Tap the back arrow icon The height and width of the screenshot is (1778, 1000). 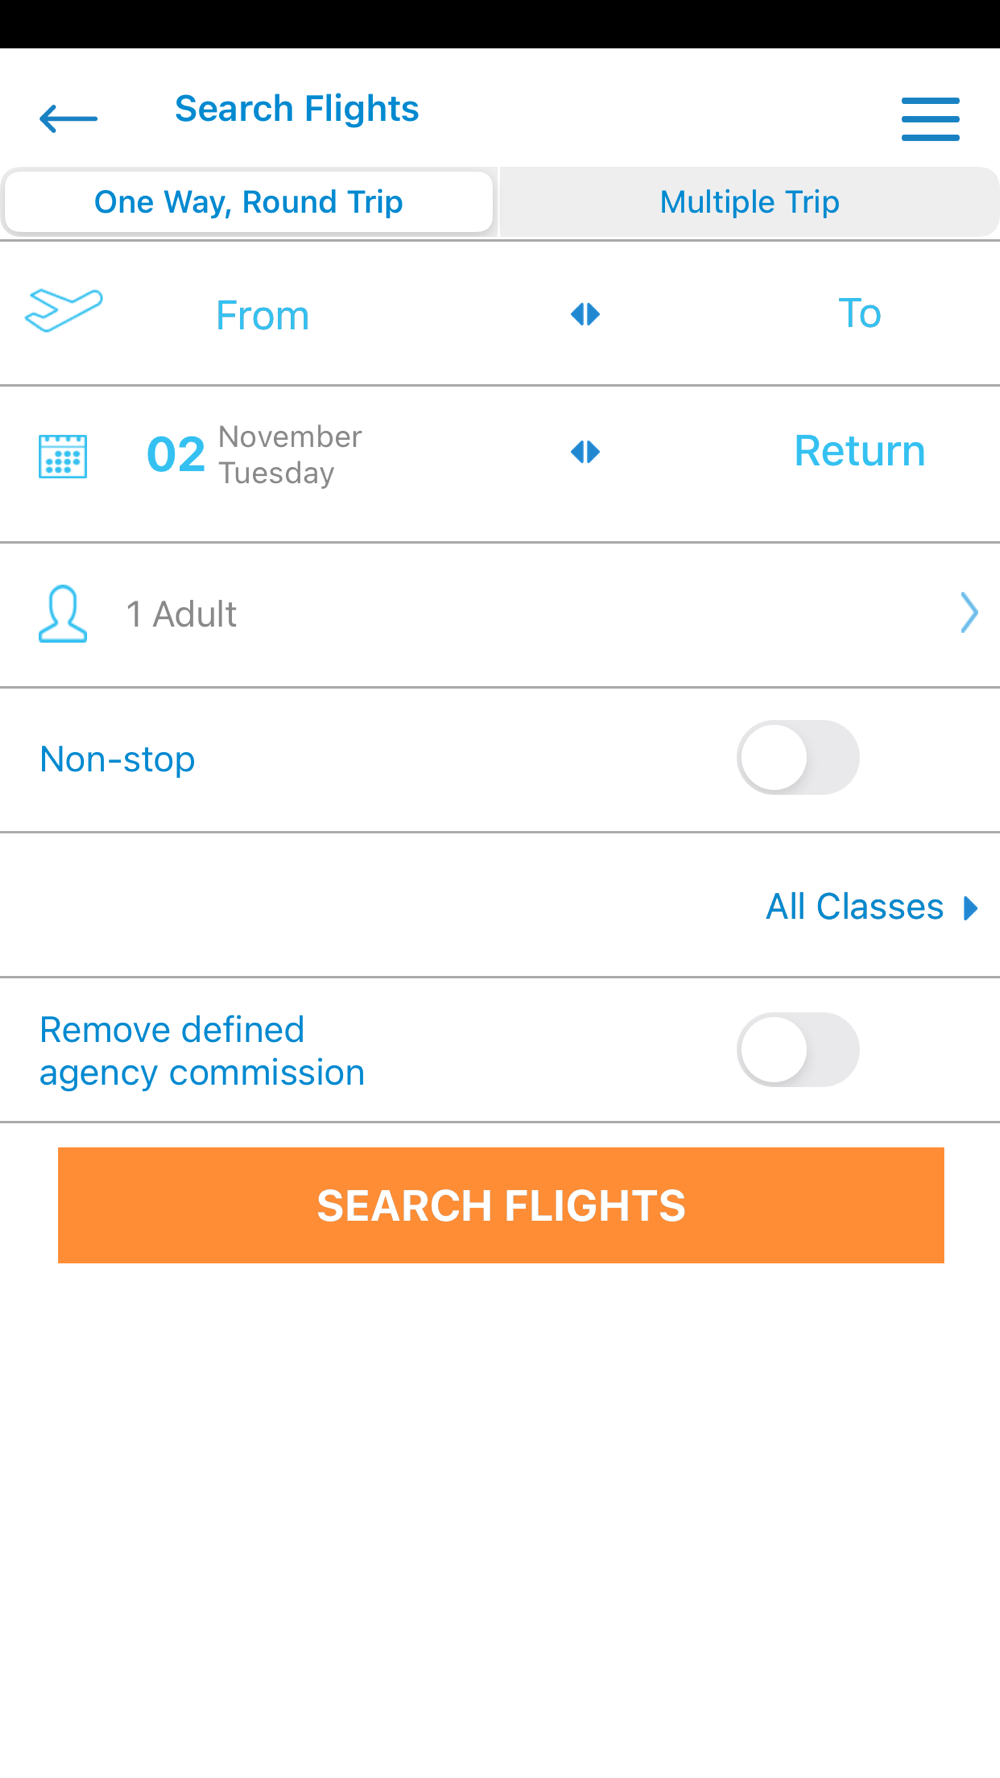[68, 119]
